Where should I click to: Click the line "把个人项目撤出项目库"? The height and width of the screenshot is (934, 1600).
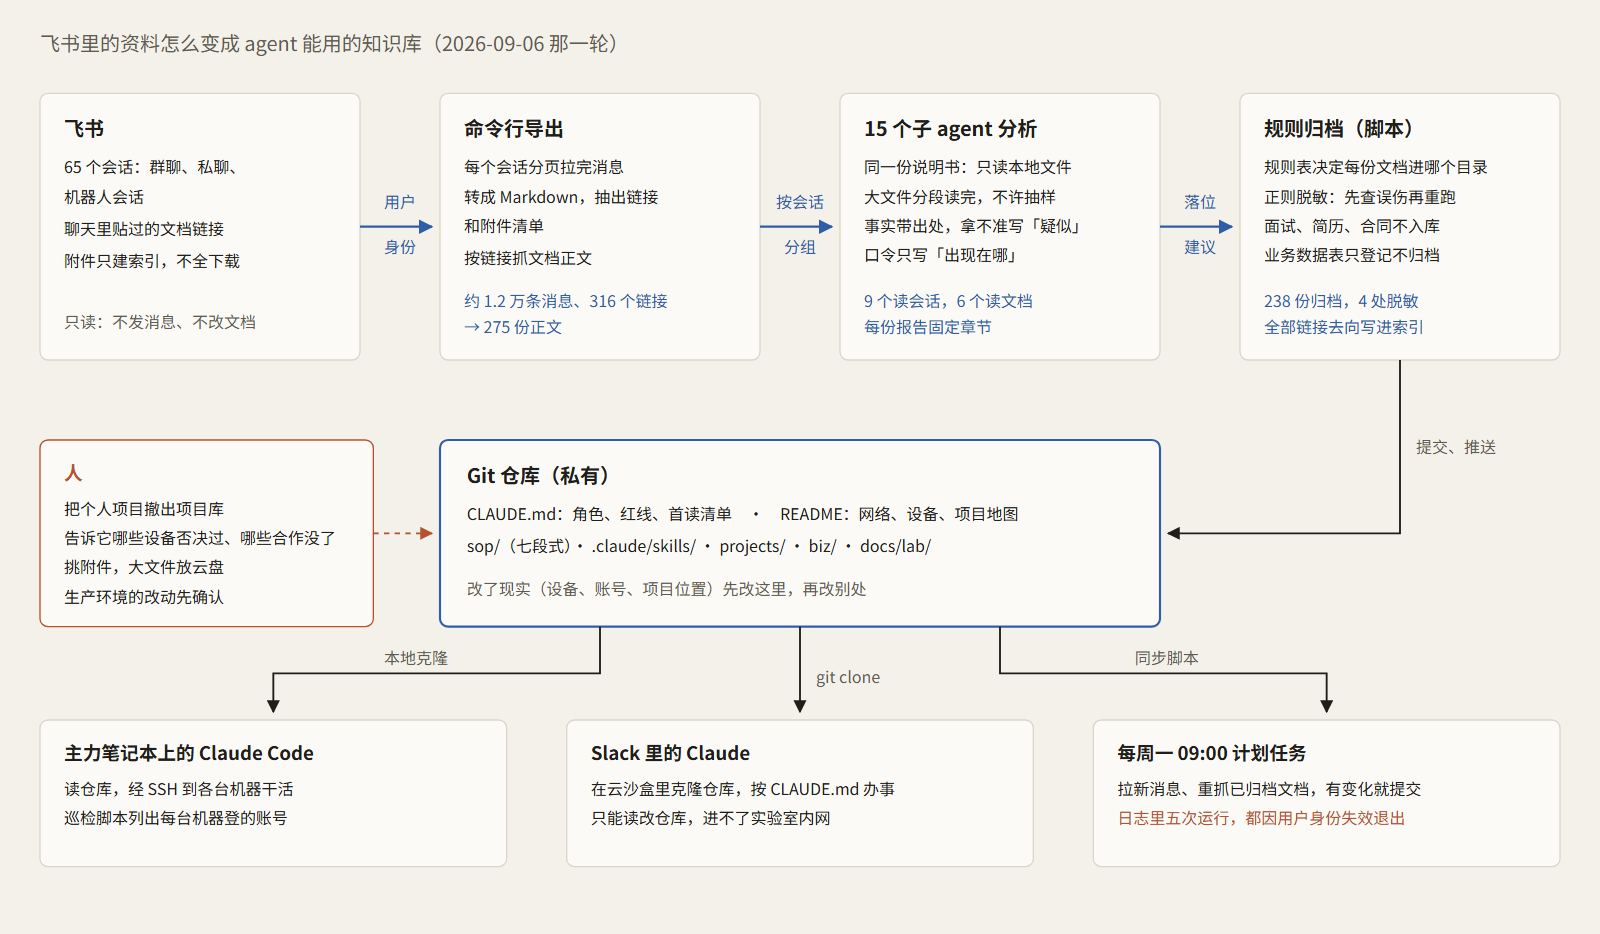(x=144, y=509)
